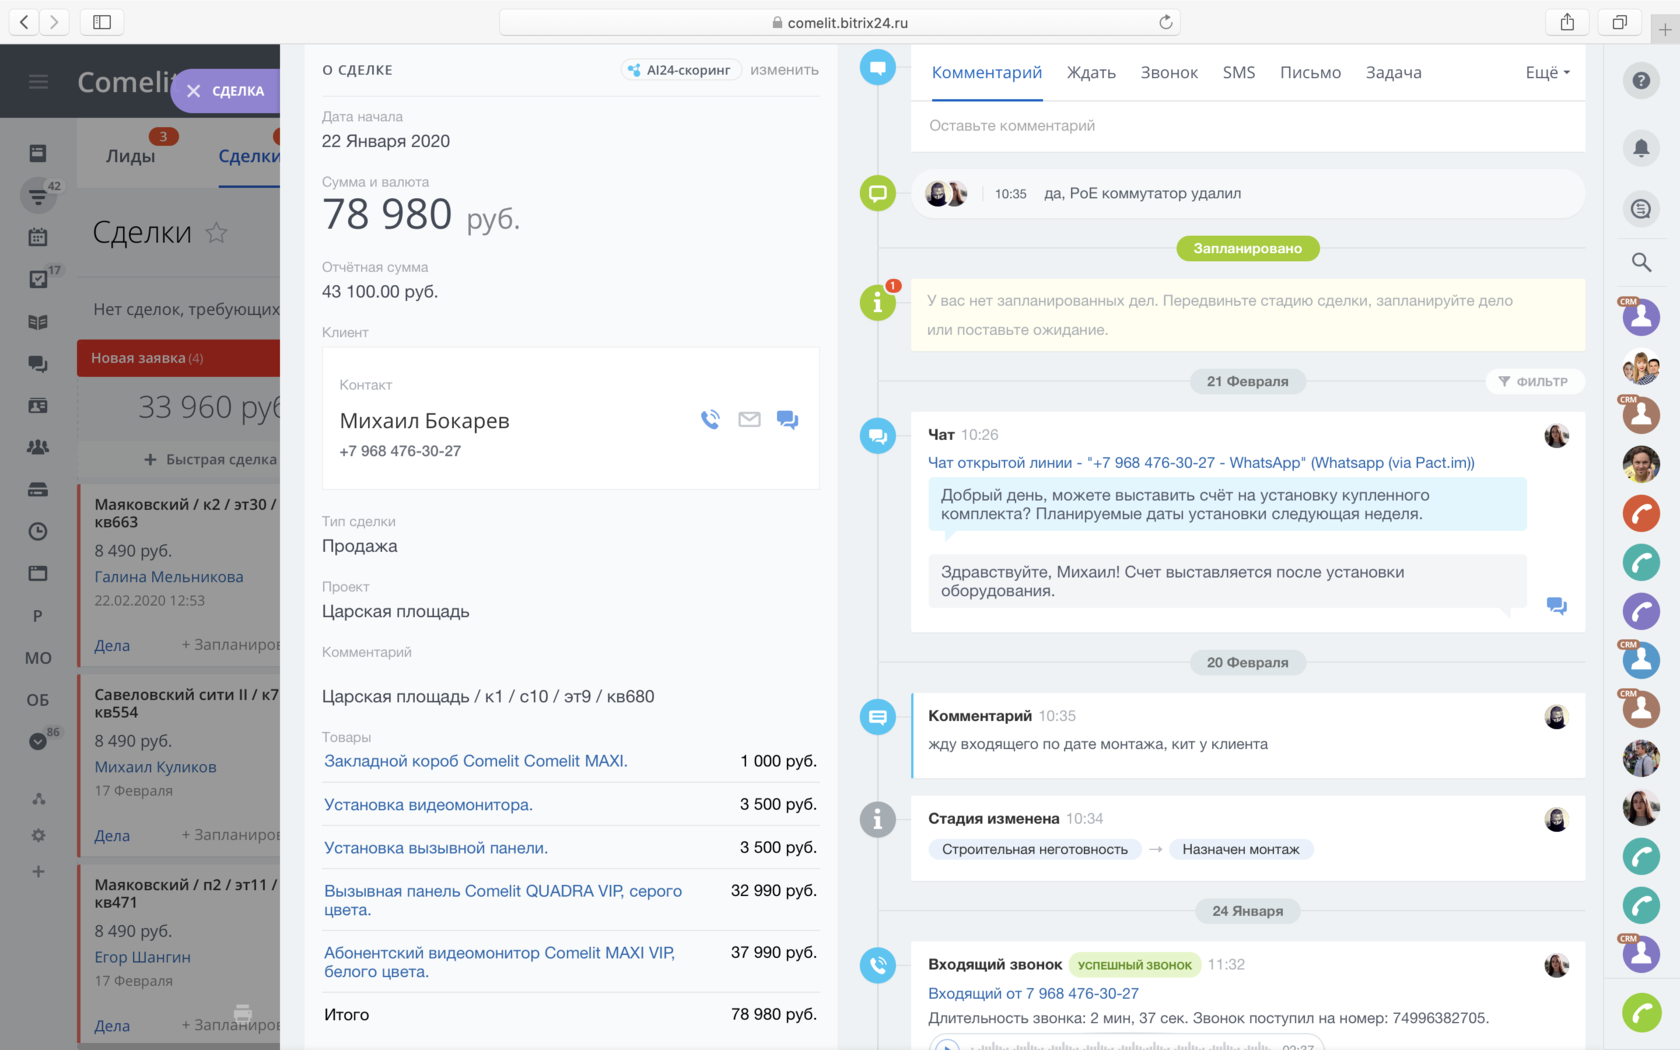Call Михаил Бокарев using the phone icon
1680x1050 pixels.
710,420
